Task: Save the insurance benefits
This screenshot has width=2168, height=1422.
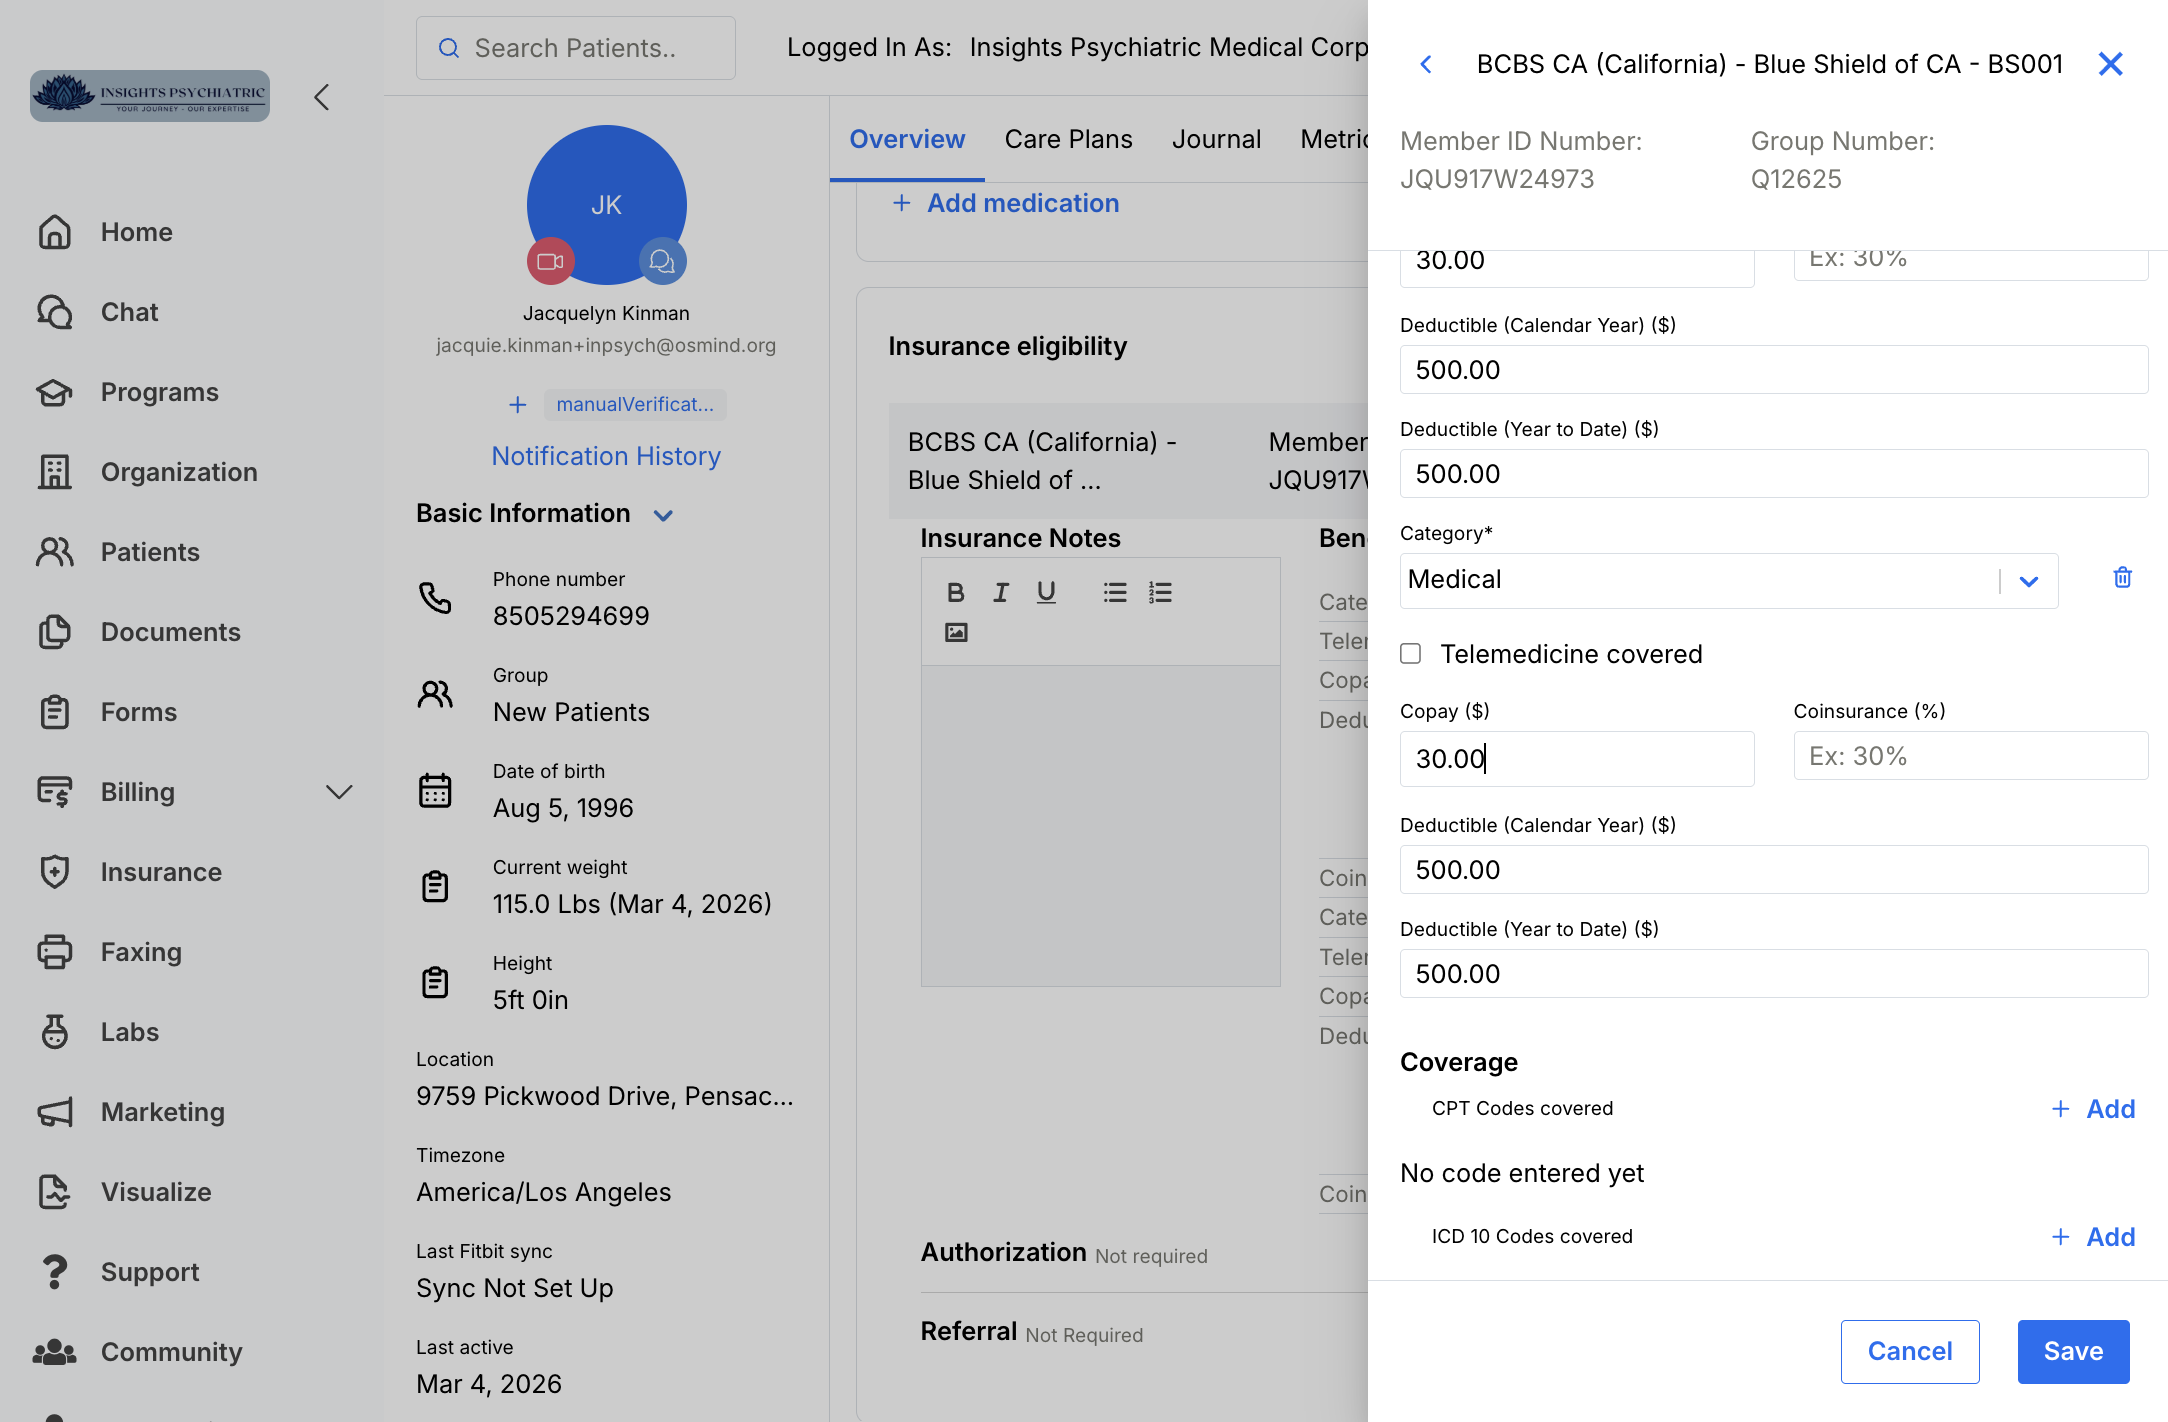Action: (2073, 1351)
